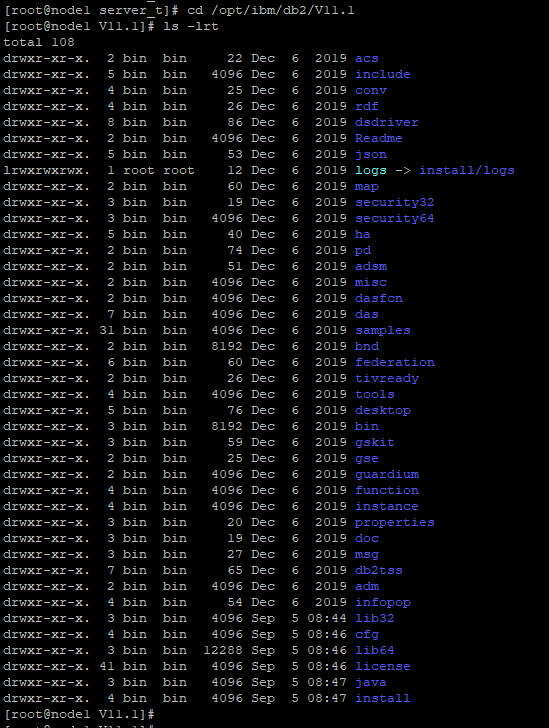549x728 pixels.
Task: Click the 'das' directory name
Action: (x=366, y=315)
